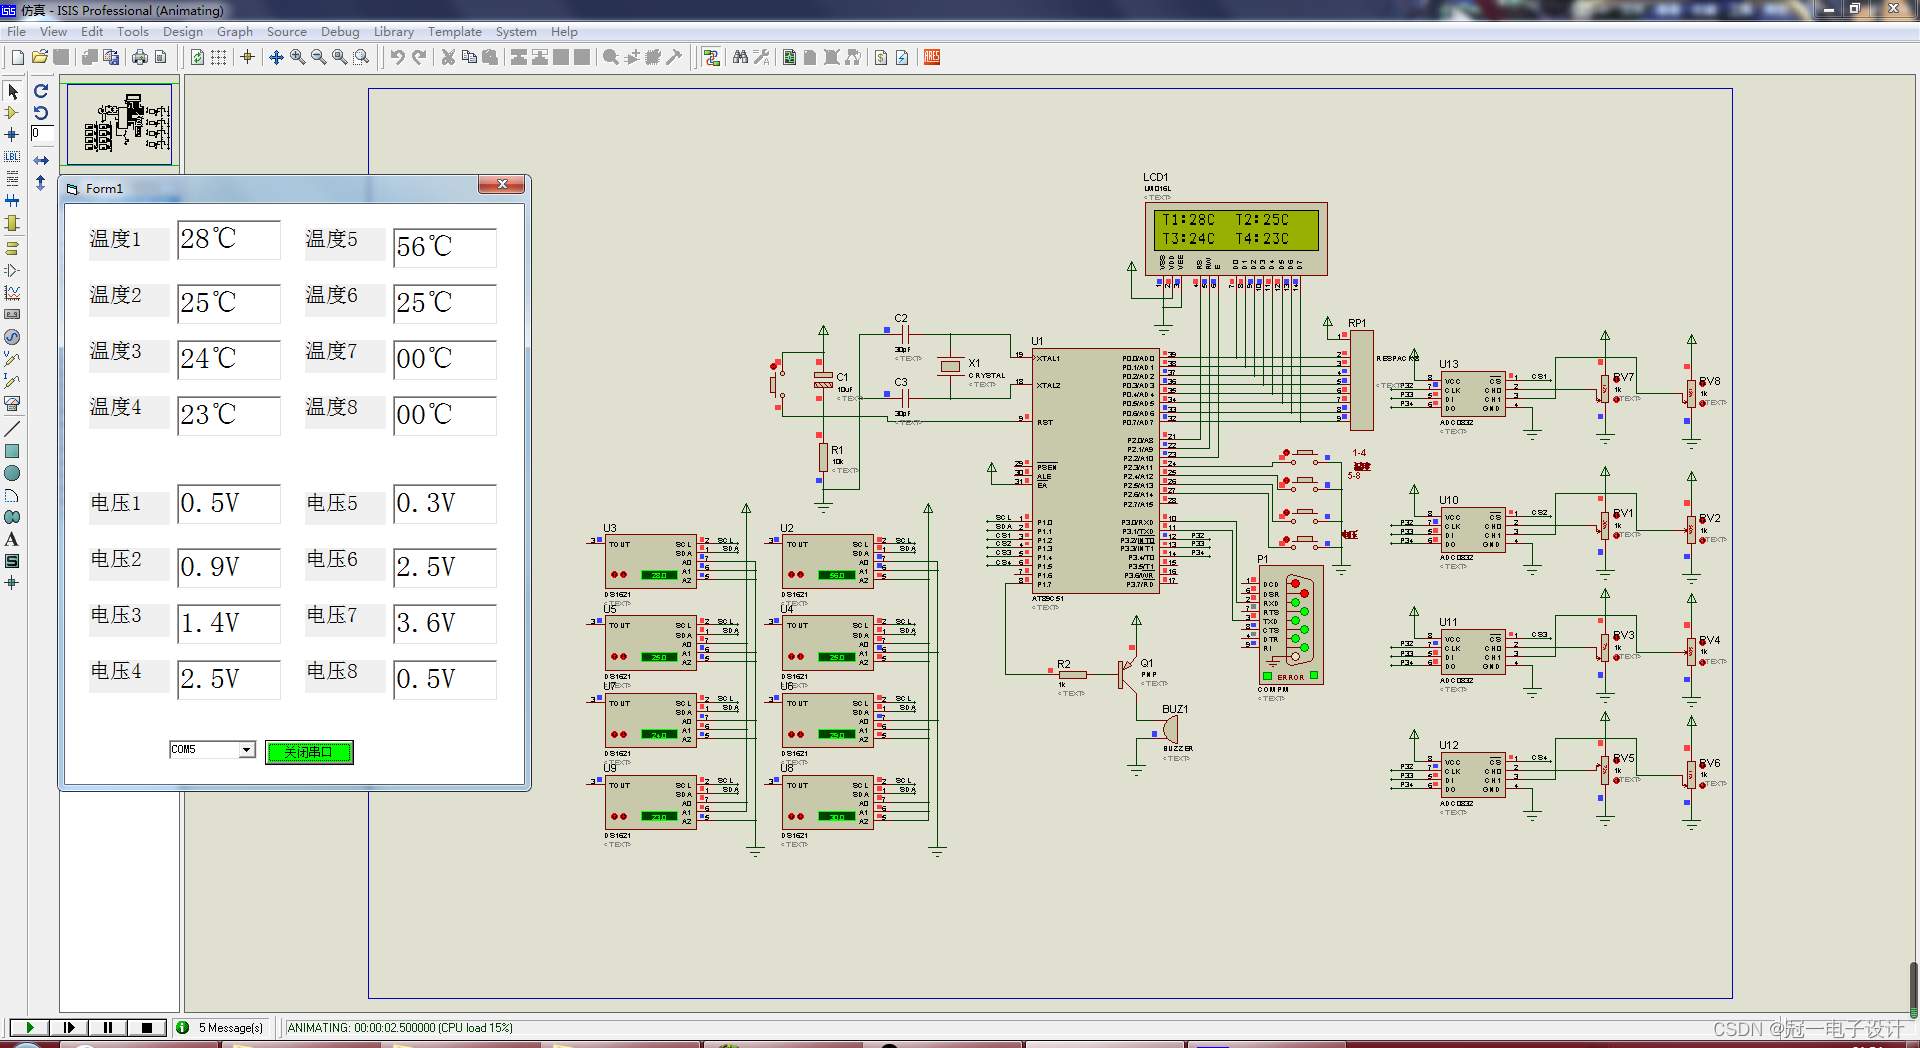The image size is (1920, 1048).
Task: Zoom to selected area icon
Action: click(361, 57)
